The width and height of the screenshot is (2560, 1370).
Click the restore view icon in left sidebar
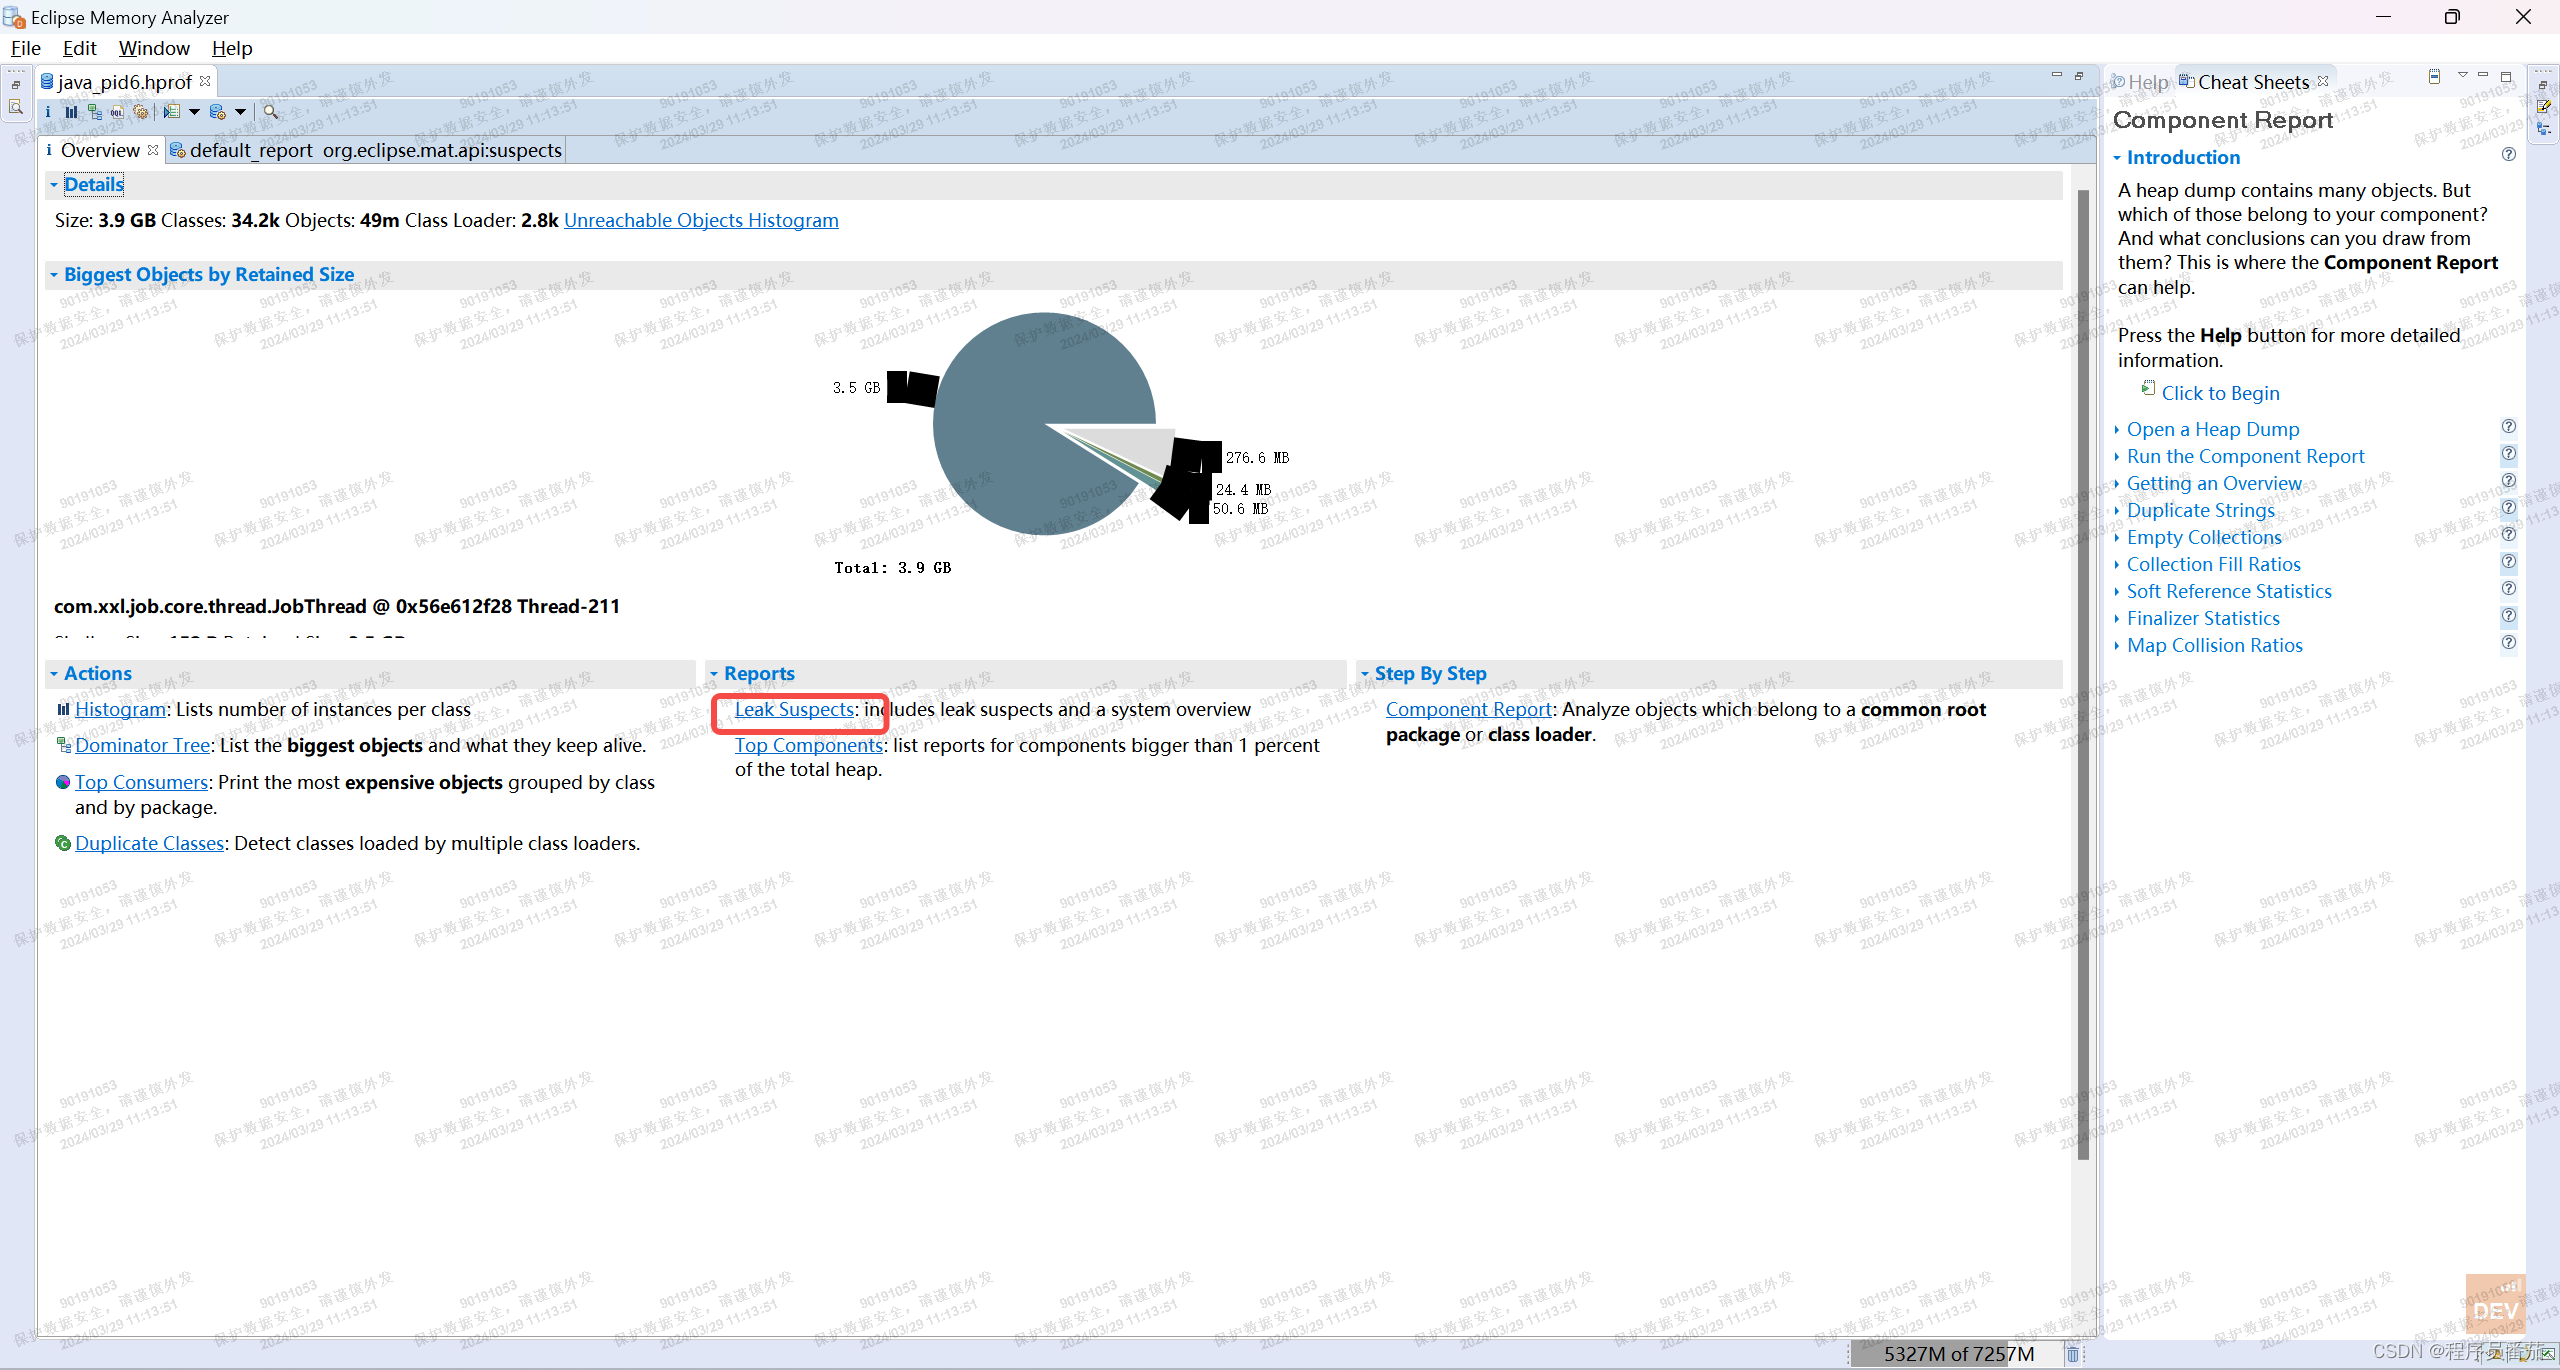click(x=16, y=85)
